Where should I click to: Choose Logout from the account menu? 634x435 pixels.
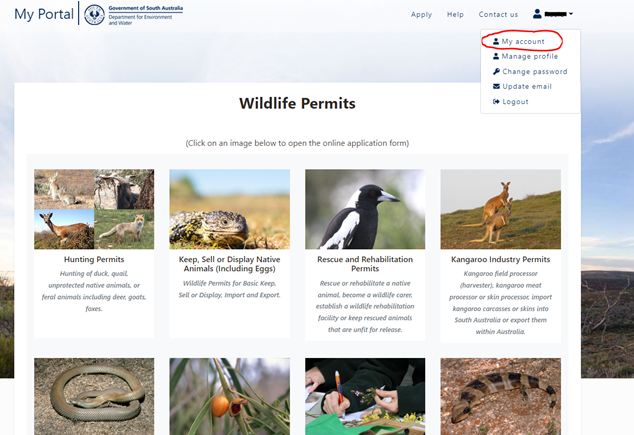[x=515, y=102]
